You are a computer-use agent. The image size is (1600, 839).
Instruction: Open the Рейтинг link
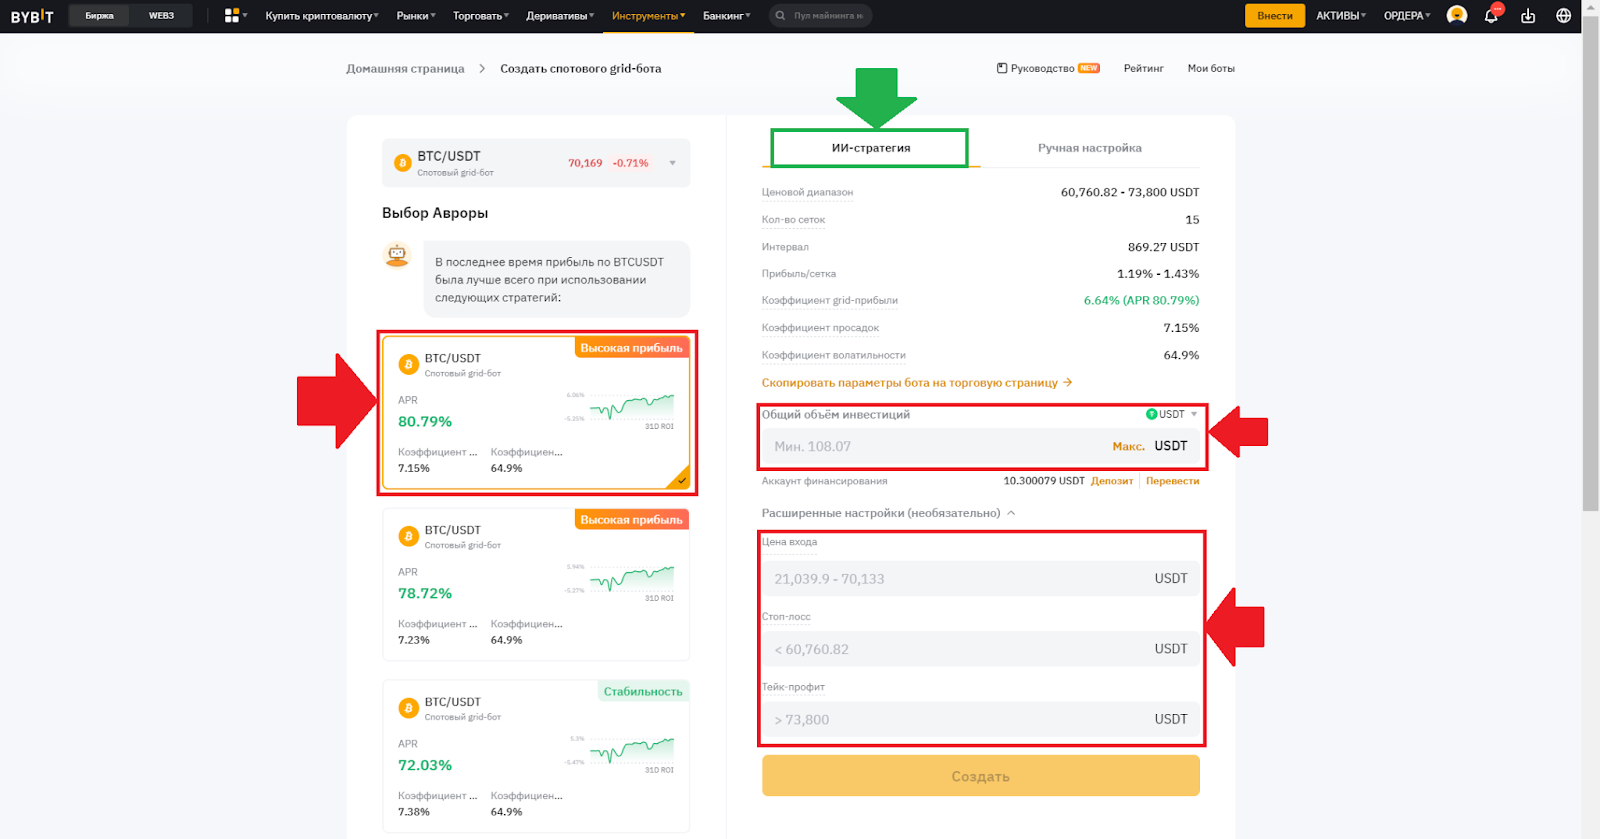pos(1143,68)
